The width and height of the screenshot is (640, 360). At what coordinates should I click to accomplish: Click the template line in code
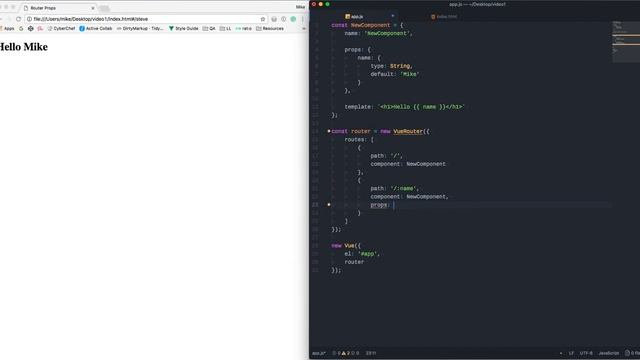(404, 107)
